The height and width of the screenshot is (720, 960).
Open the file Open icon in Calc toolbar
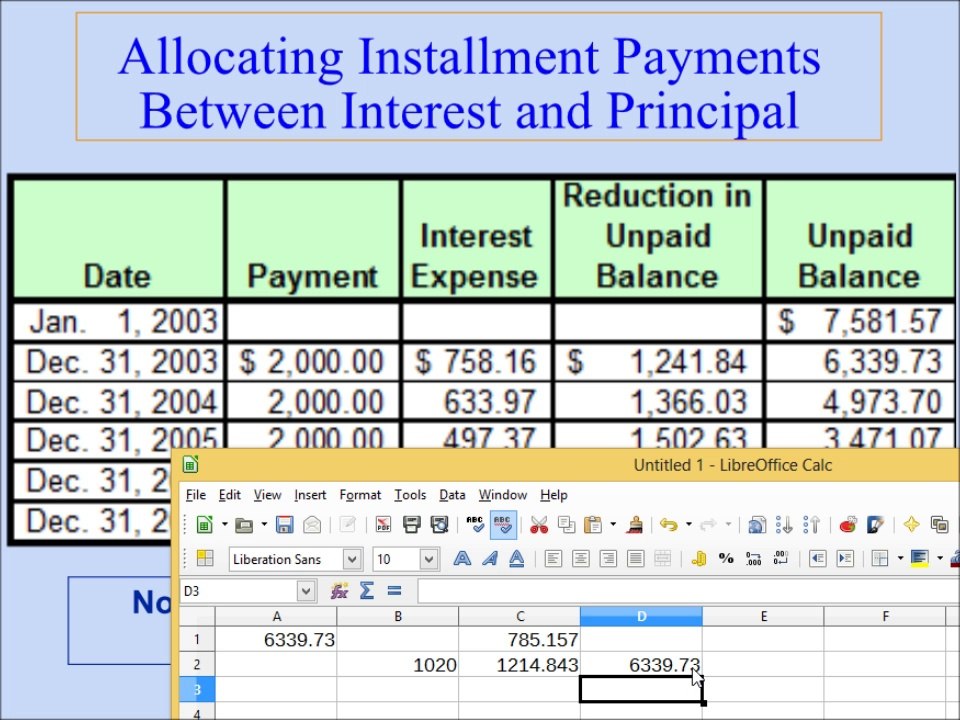point(244,525)
